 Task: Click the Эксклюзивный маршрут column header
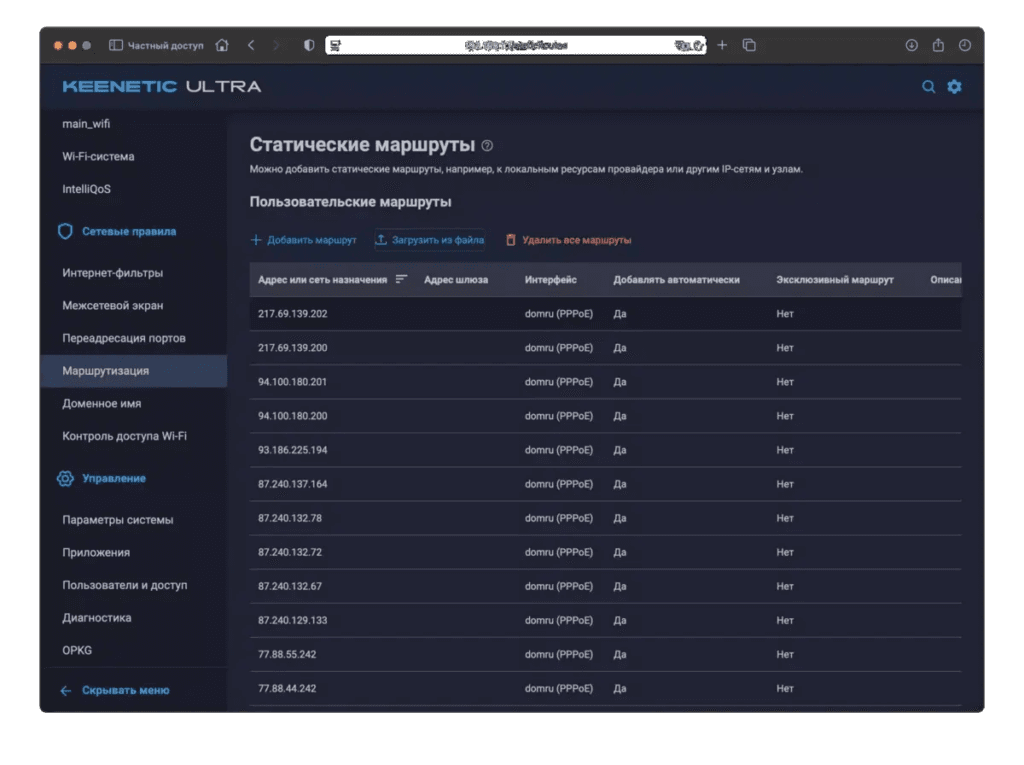coord(835,280)
